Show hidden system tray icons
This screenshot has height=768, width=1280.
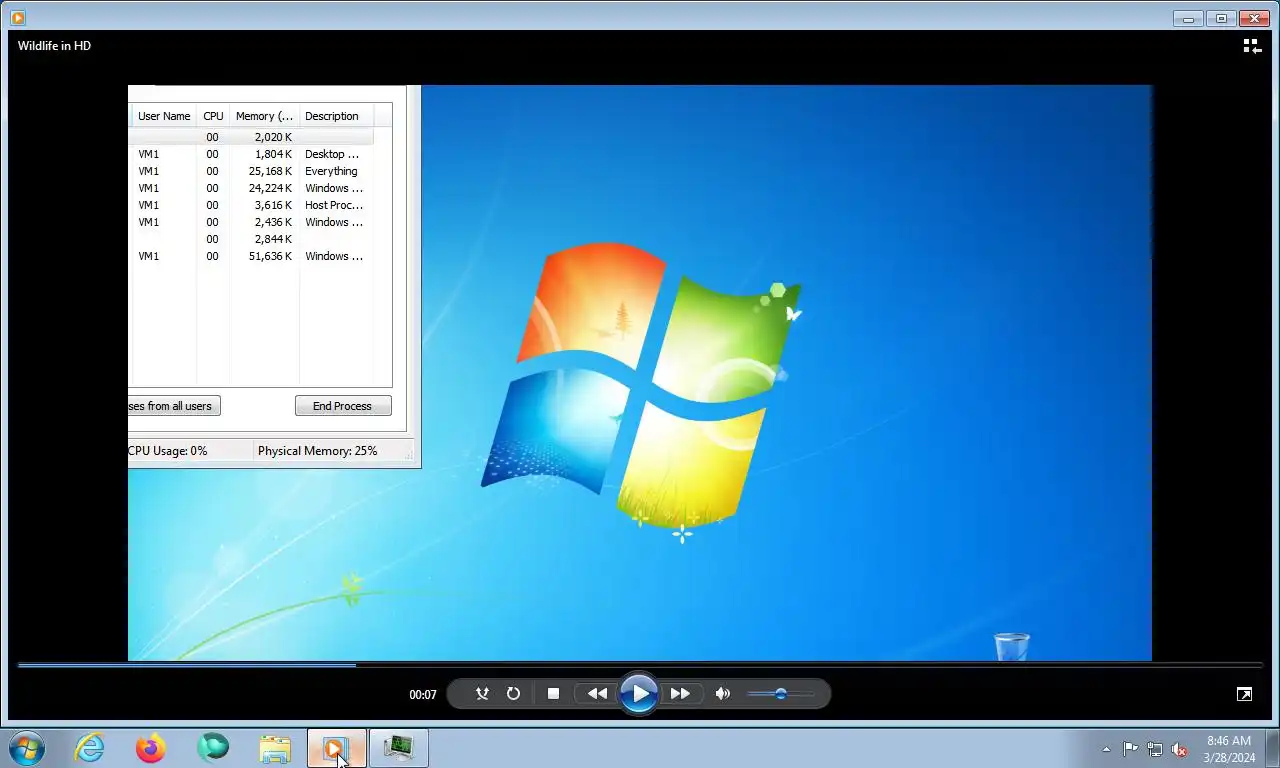1106,749
